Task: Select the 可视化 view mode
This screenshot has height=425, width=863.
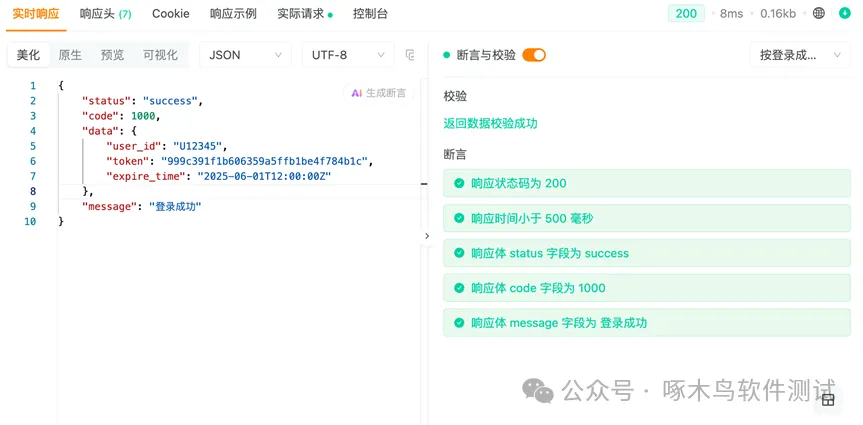Action: click(160, 55)
